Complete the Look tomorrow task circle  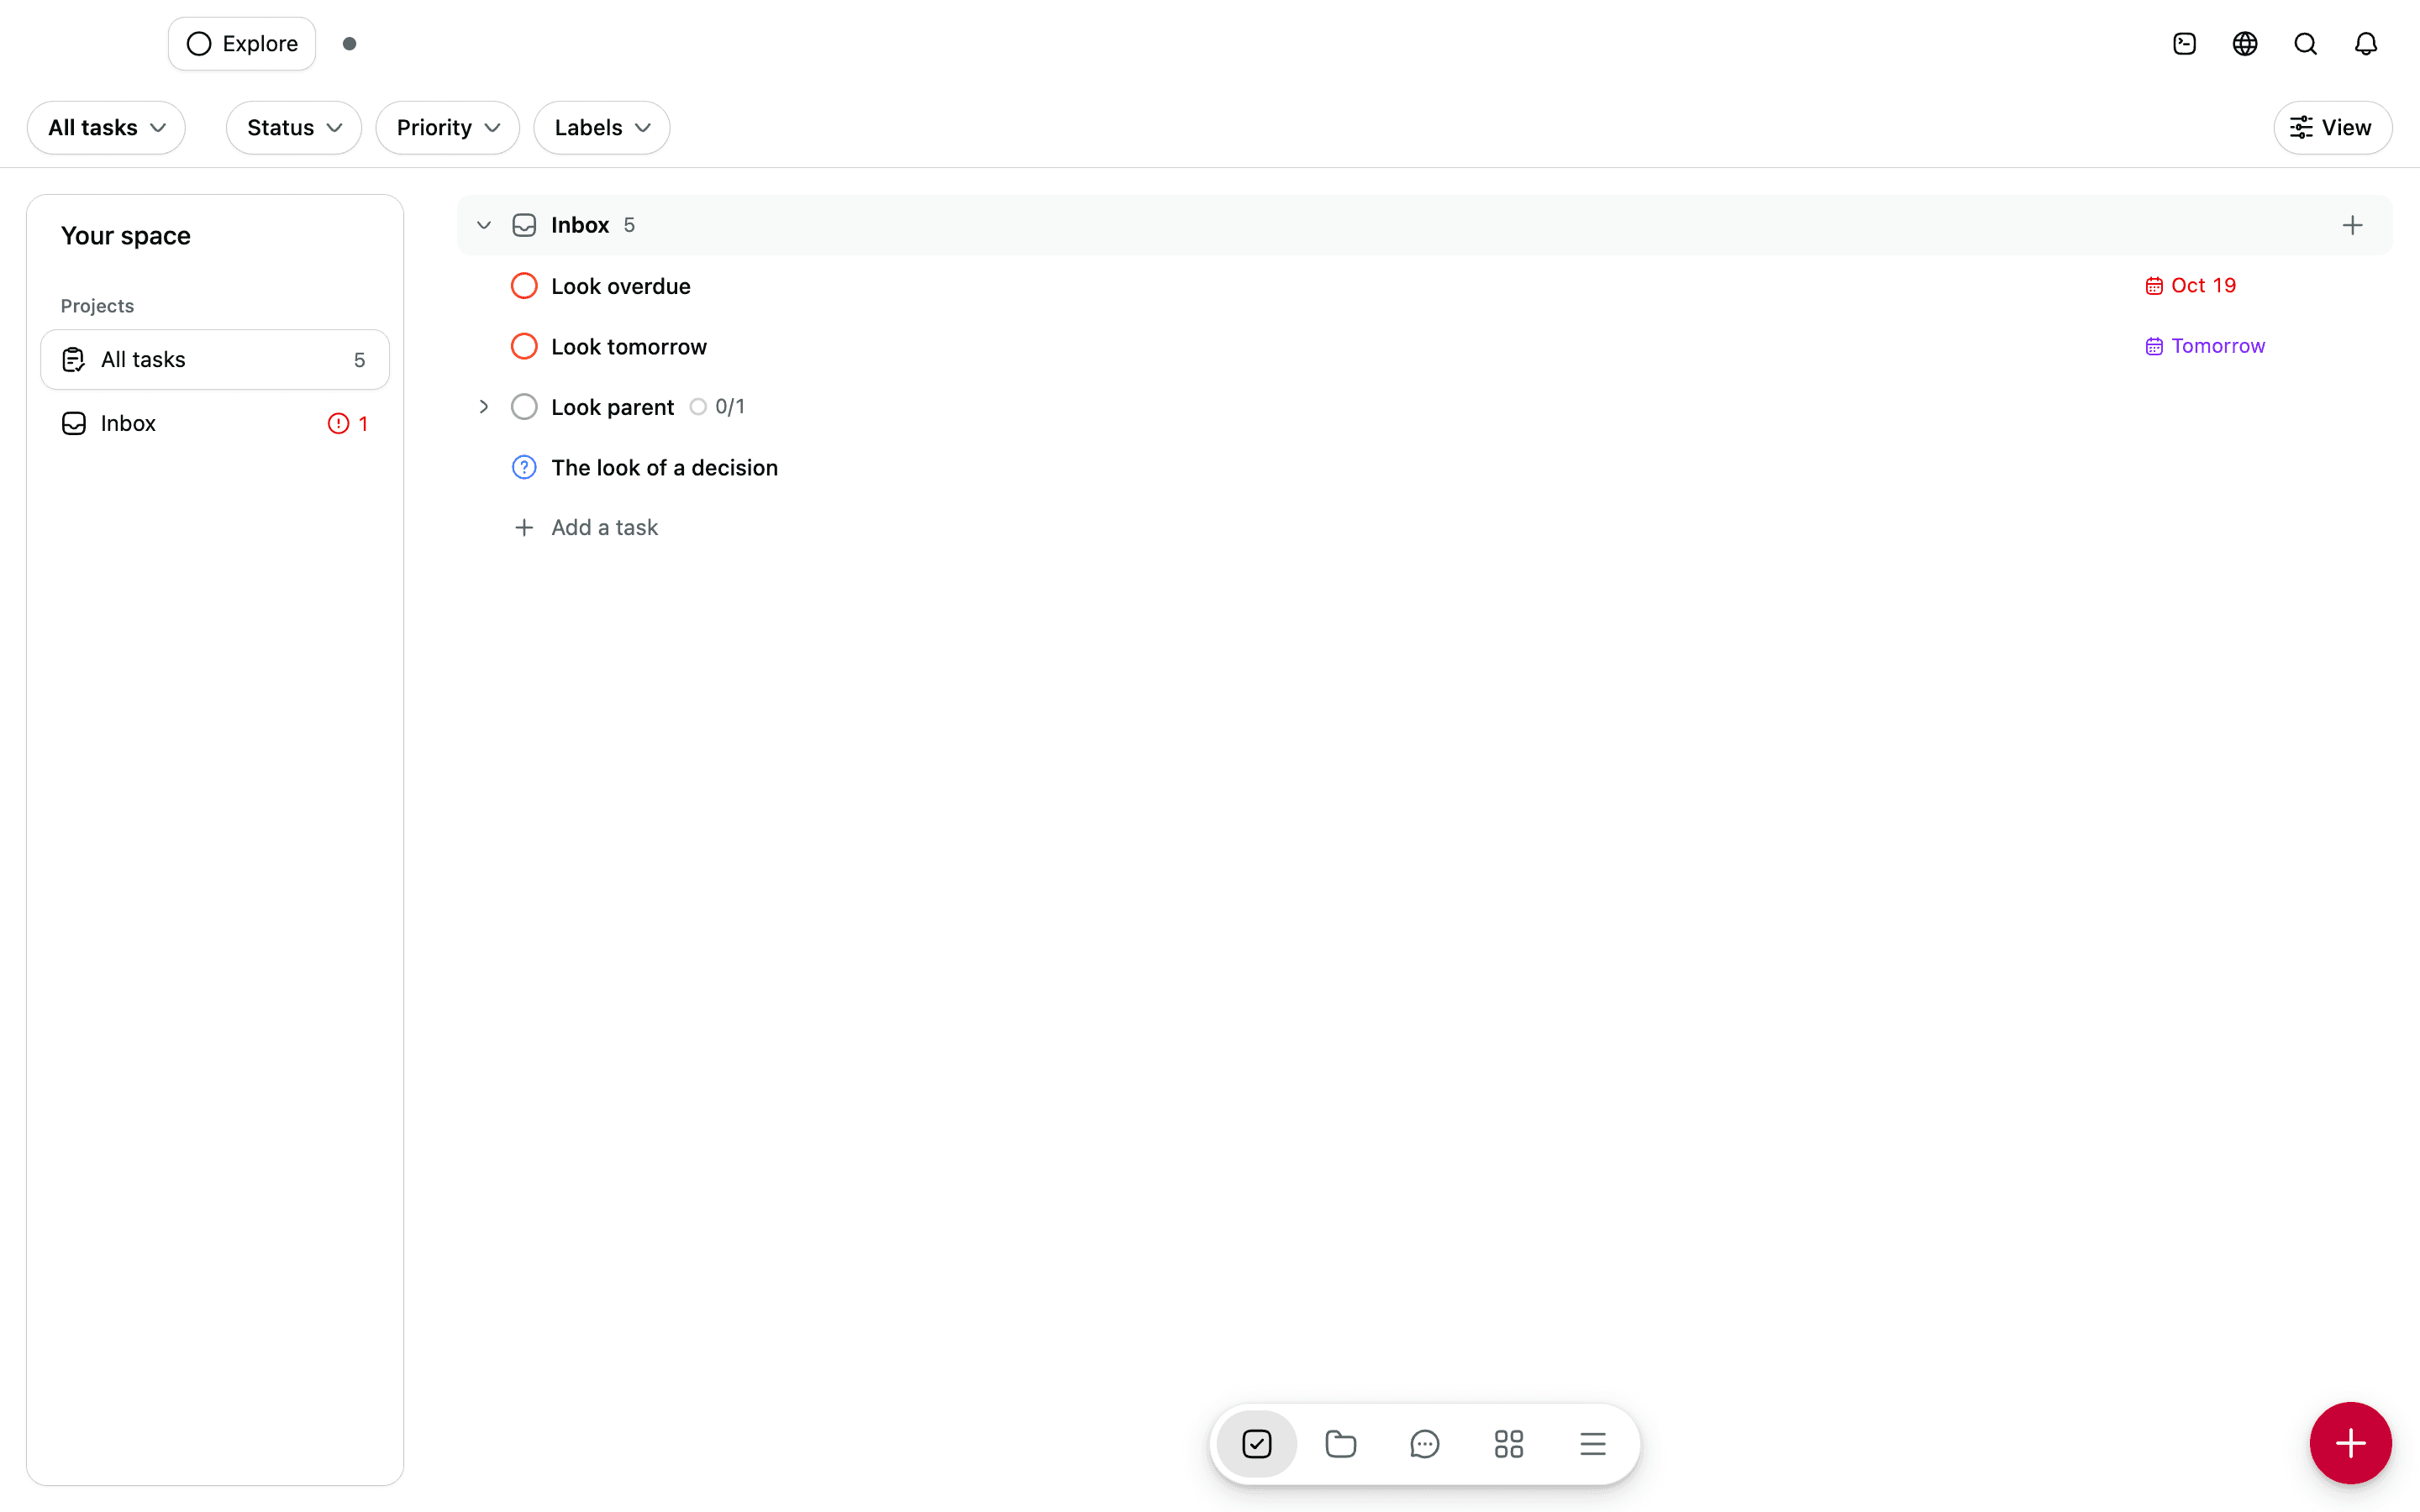point(524,346)
